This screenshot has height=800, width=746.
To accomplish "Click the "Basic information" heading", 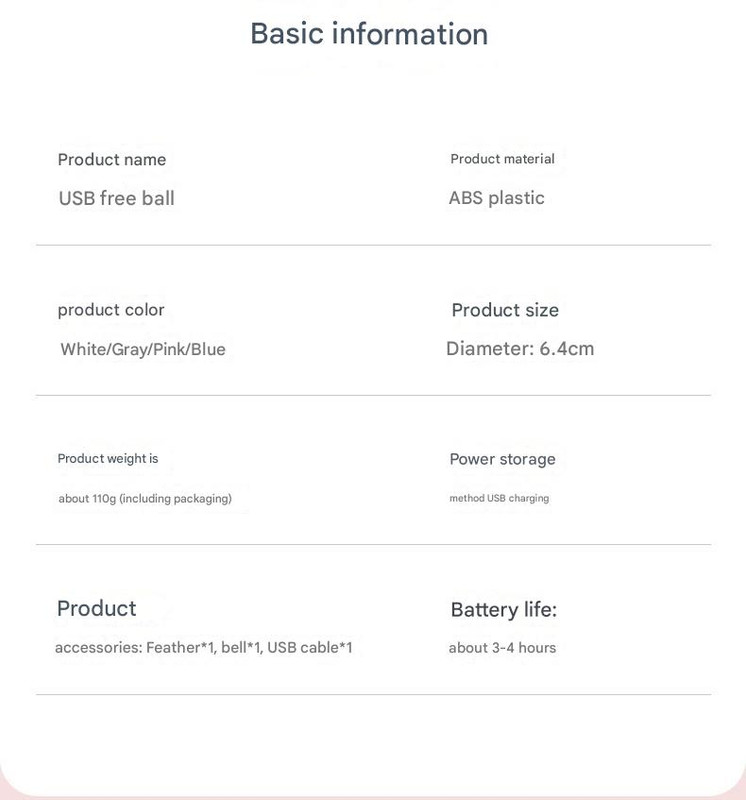I will click(369, 34).
